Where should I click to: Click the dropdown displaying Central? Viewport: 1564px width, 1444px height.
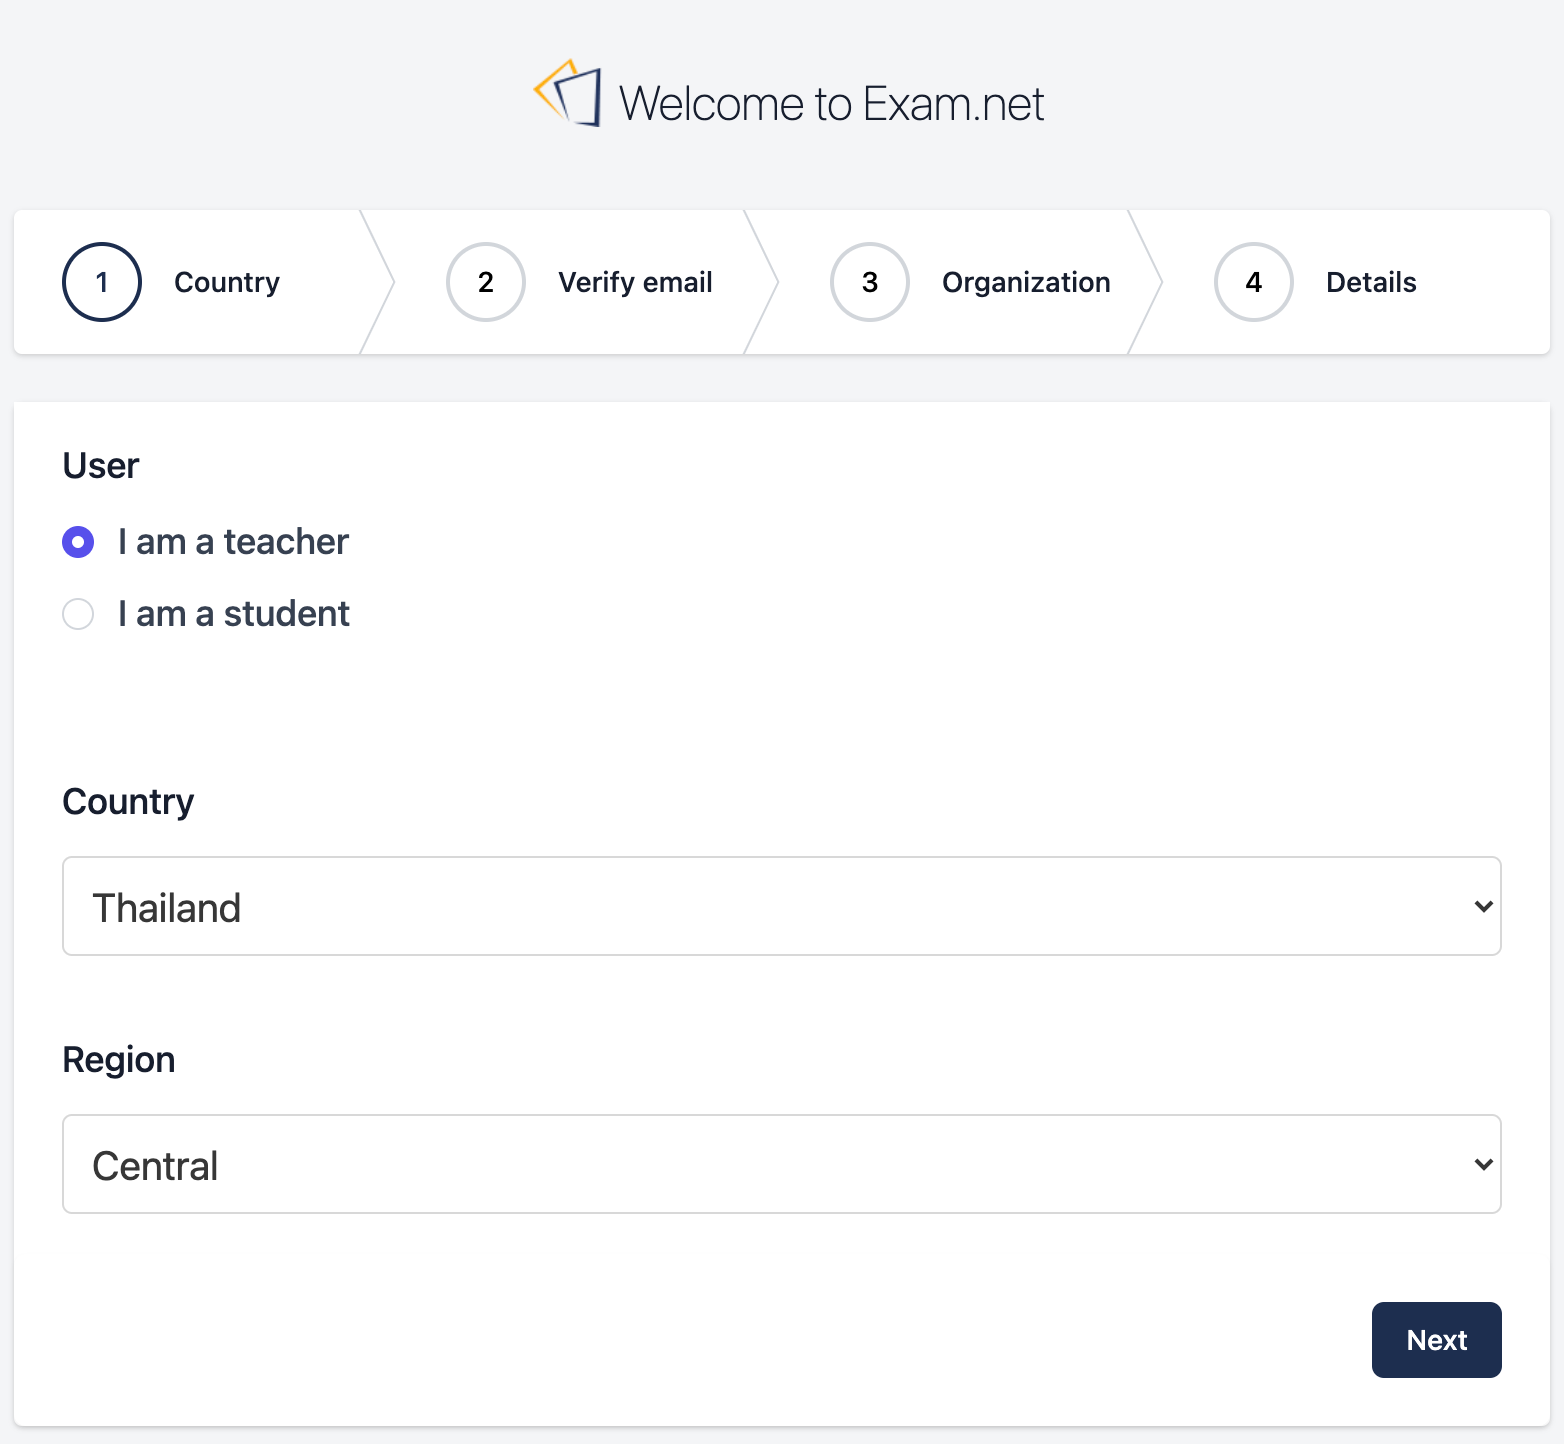pos(780,1164)
